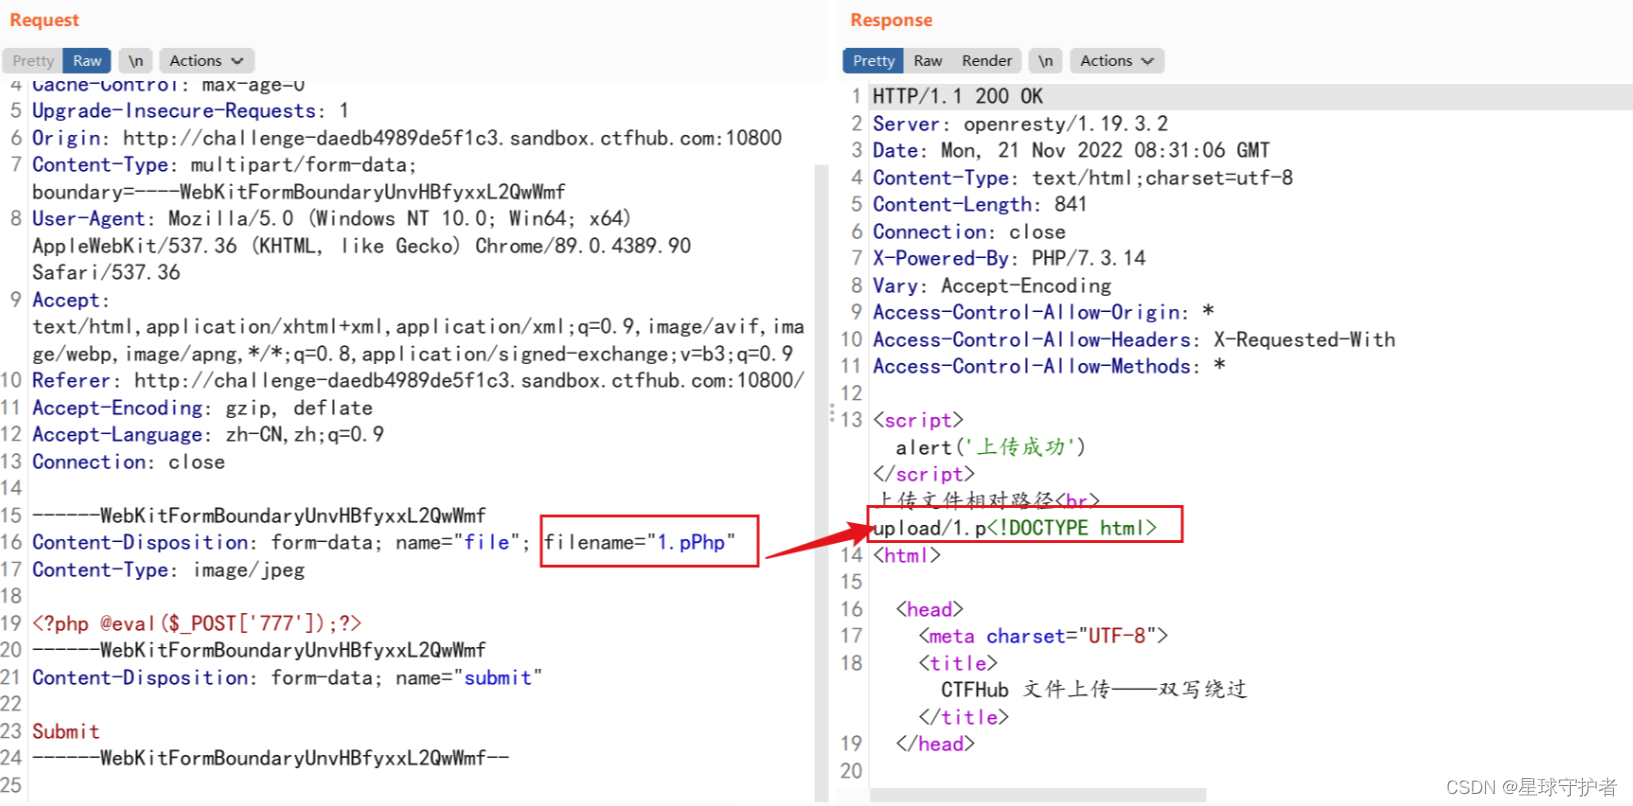This screenshot has height=806, width=1633.
Task: Click the Vary: Accept-Encoding header
Action: [x=992, y=285]
